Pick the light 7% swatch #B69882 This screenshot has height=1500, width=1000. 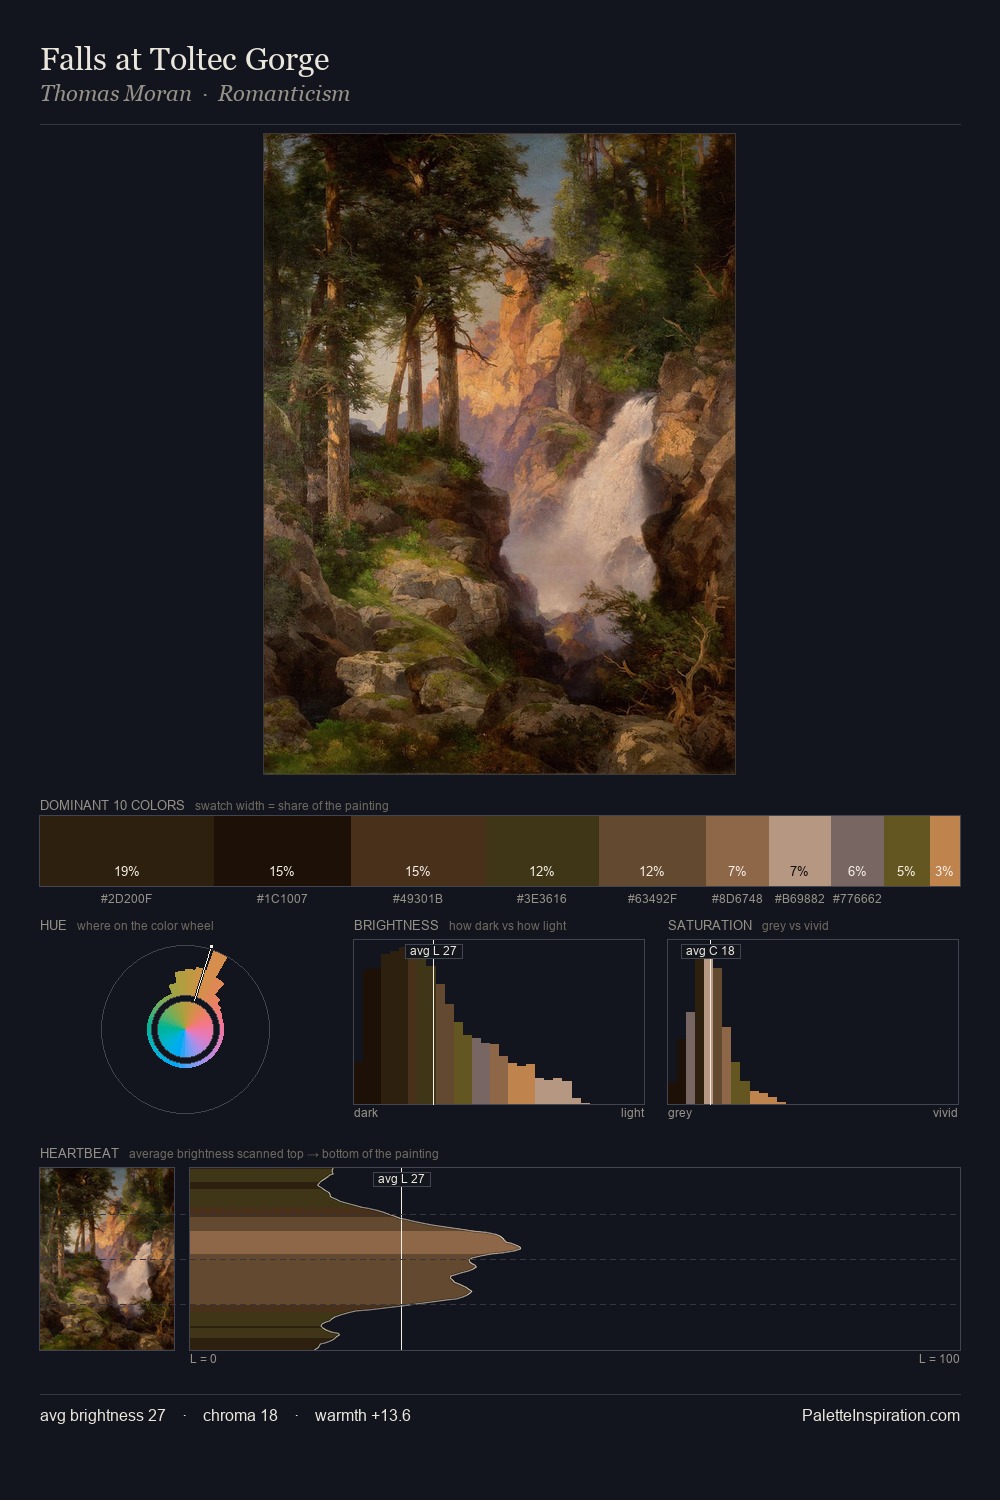(800, 851)
